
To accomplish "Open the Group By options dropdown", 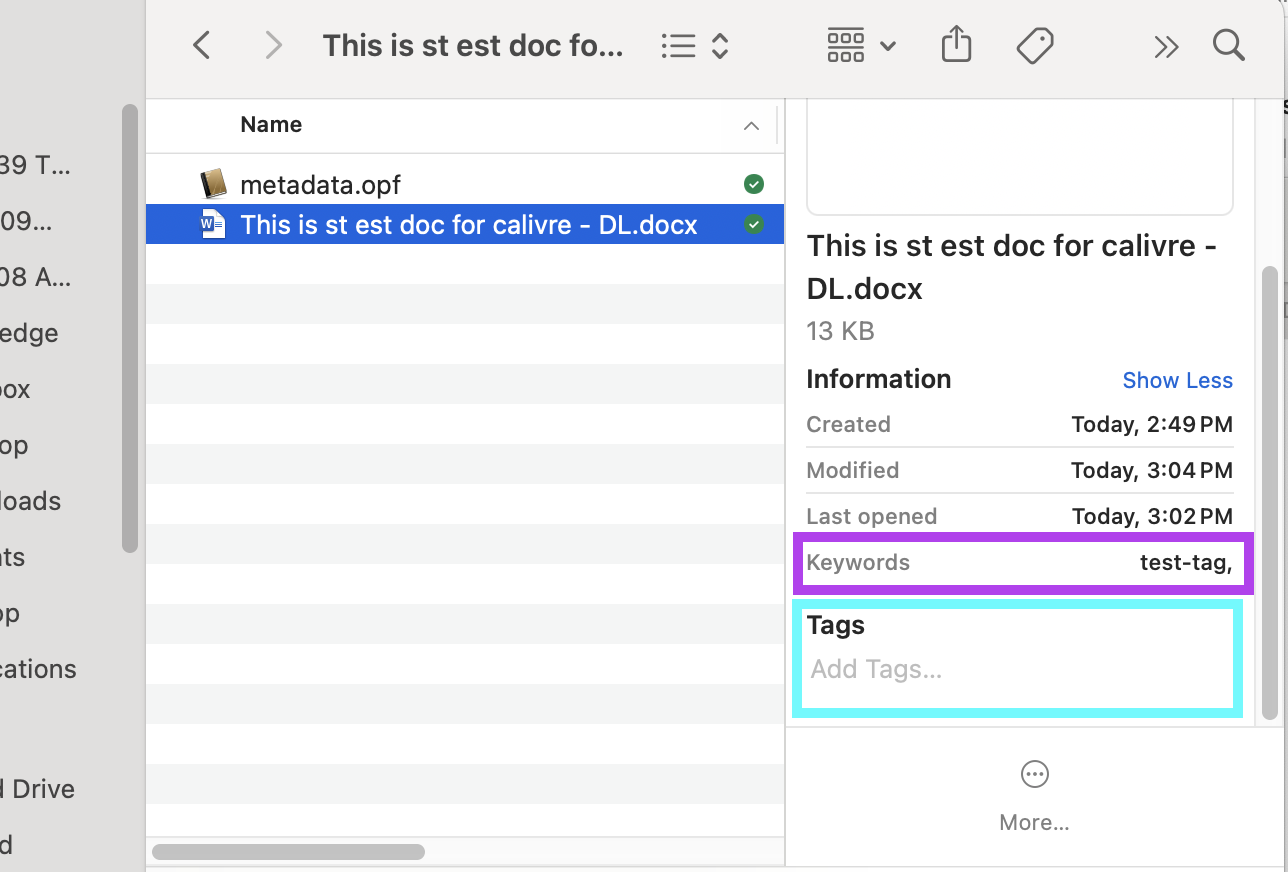I will pos(861,46).
